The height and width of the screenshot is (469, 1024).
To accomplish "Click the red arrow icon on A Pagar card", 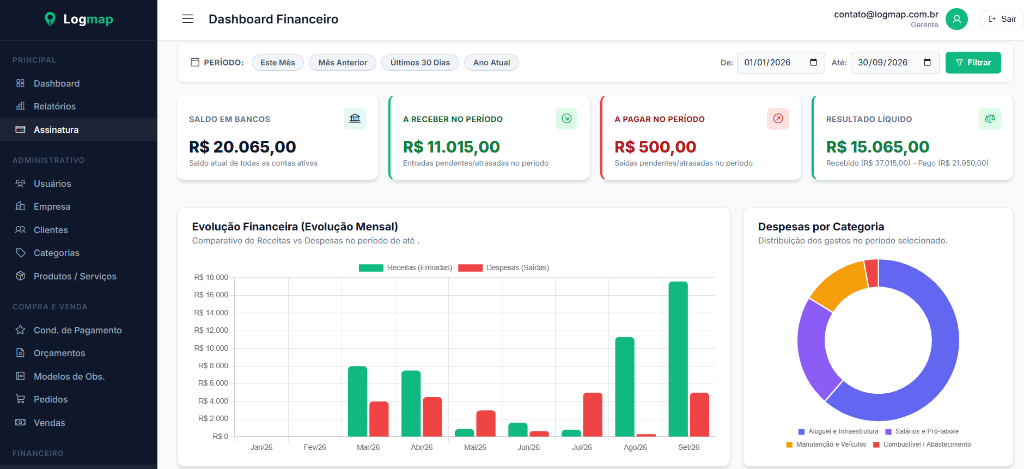I will [778, 118].
